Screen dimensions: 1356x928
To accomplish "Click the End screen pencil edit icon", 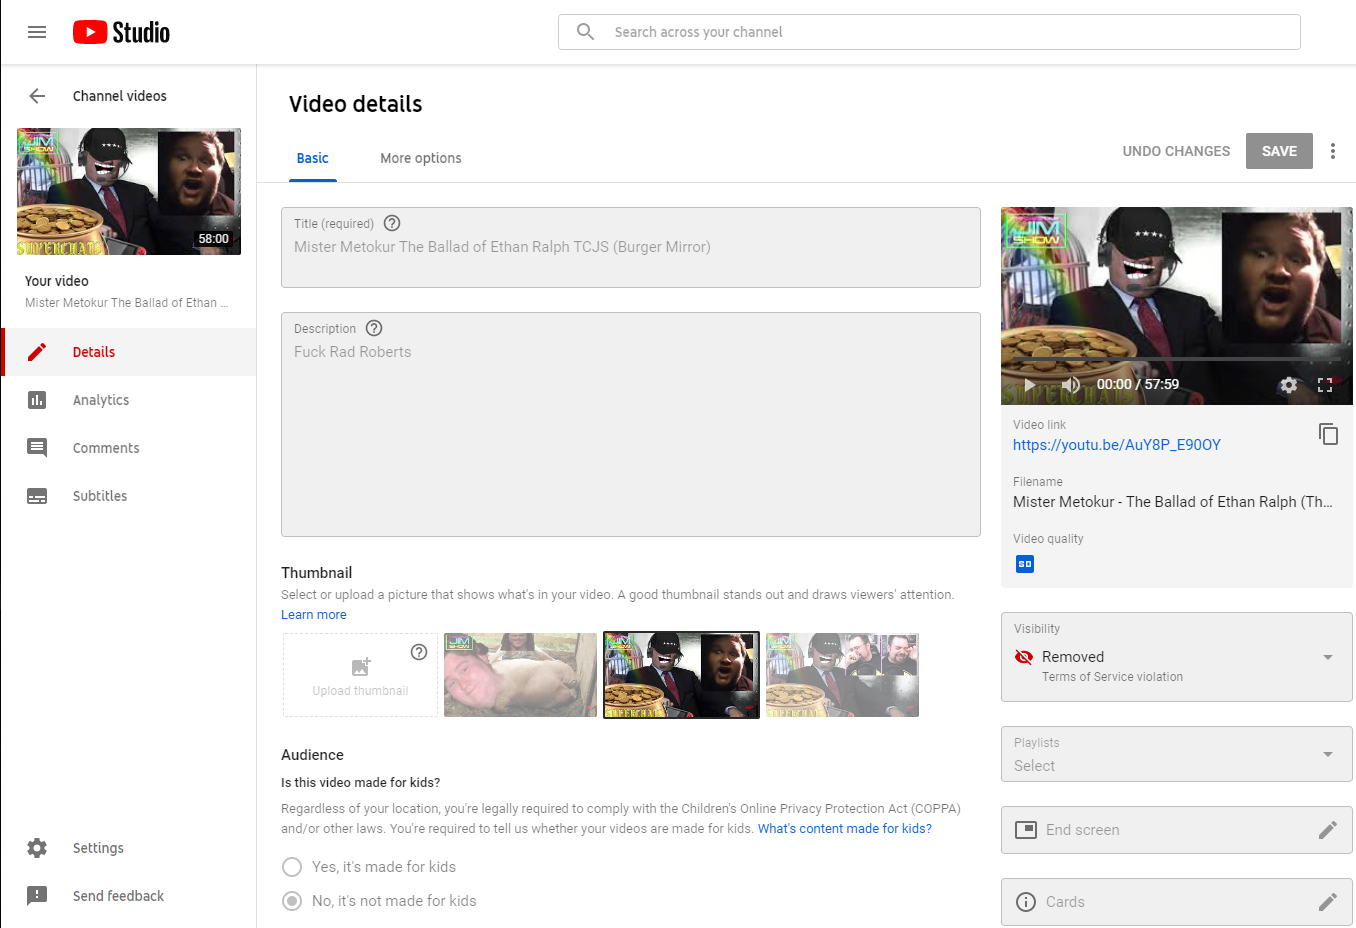I will click(1328, 830).
